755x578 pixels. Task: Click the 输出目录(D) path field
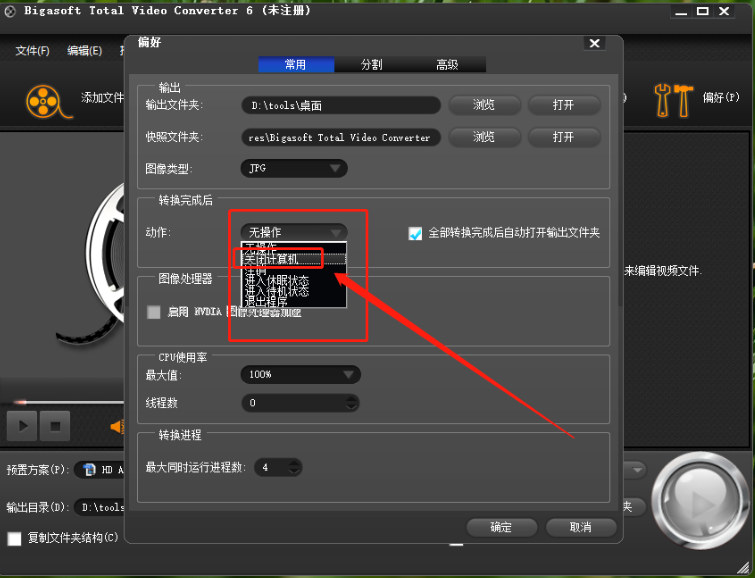(100, 507)
